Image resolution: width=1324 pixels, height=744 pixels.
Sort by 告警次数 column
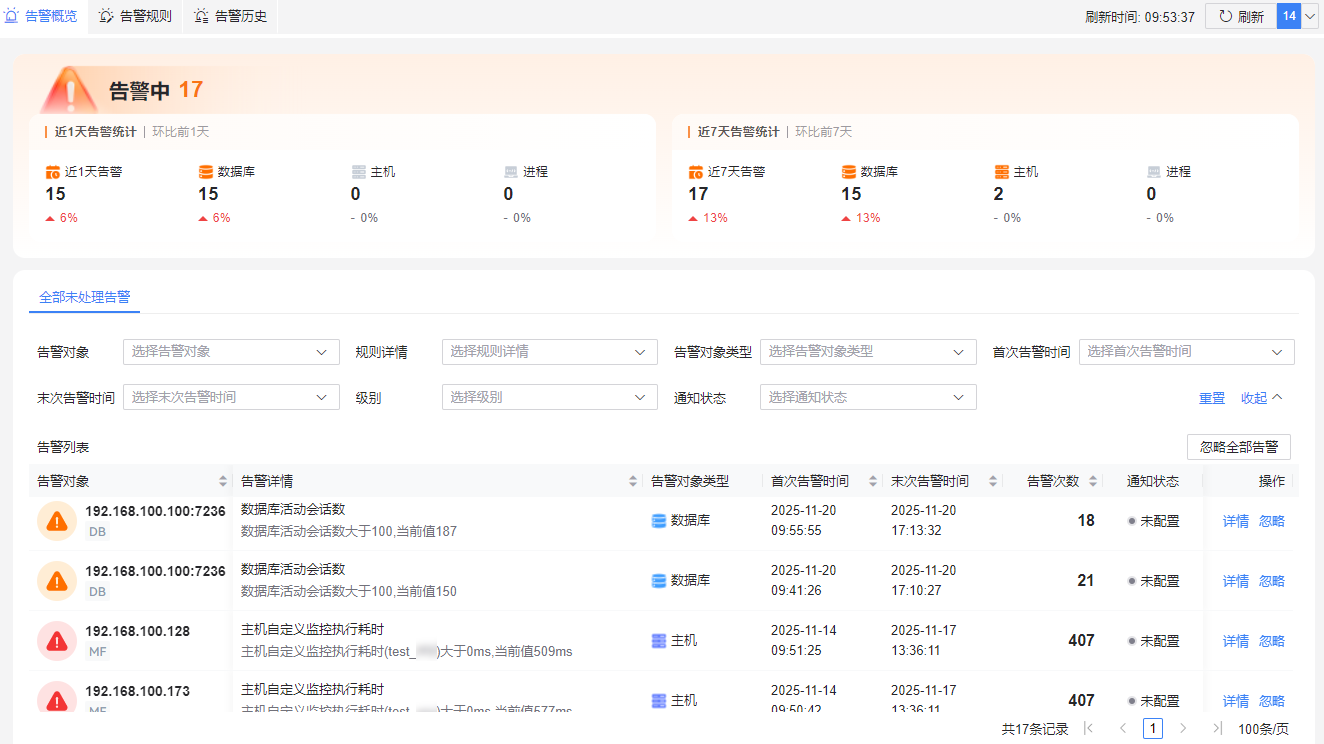click(1093, 481)
